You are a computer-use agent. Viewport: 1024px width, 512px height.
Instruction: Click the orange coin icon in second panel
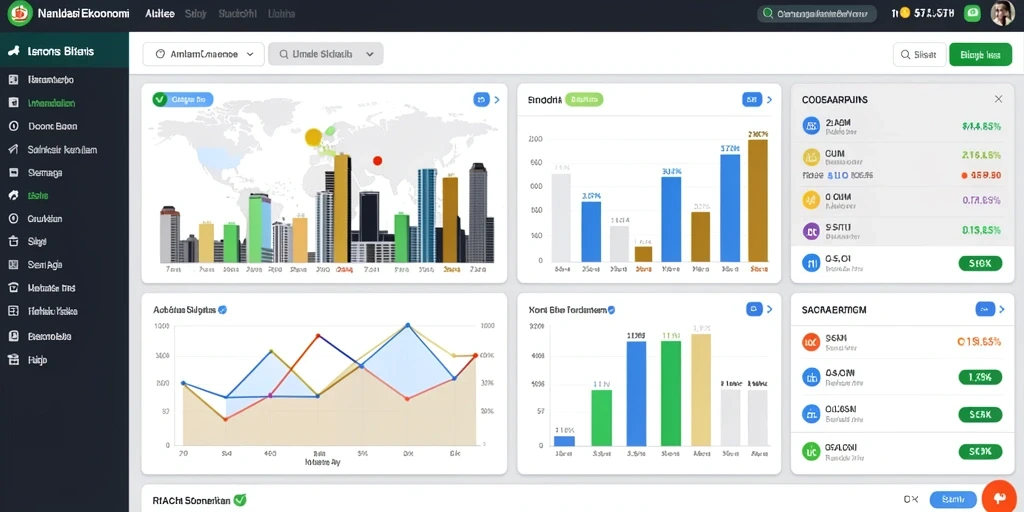tap(810, 341)
